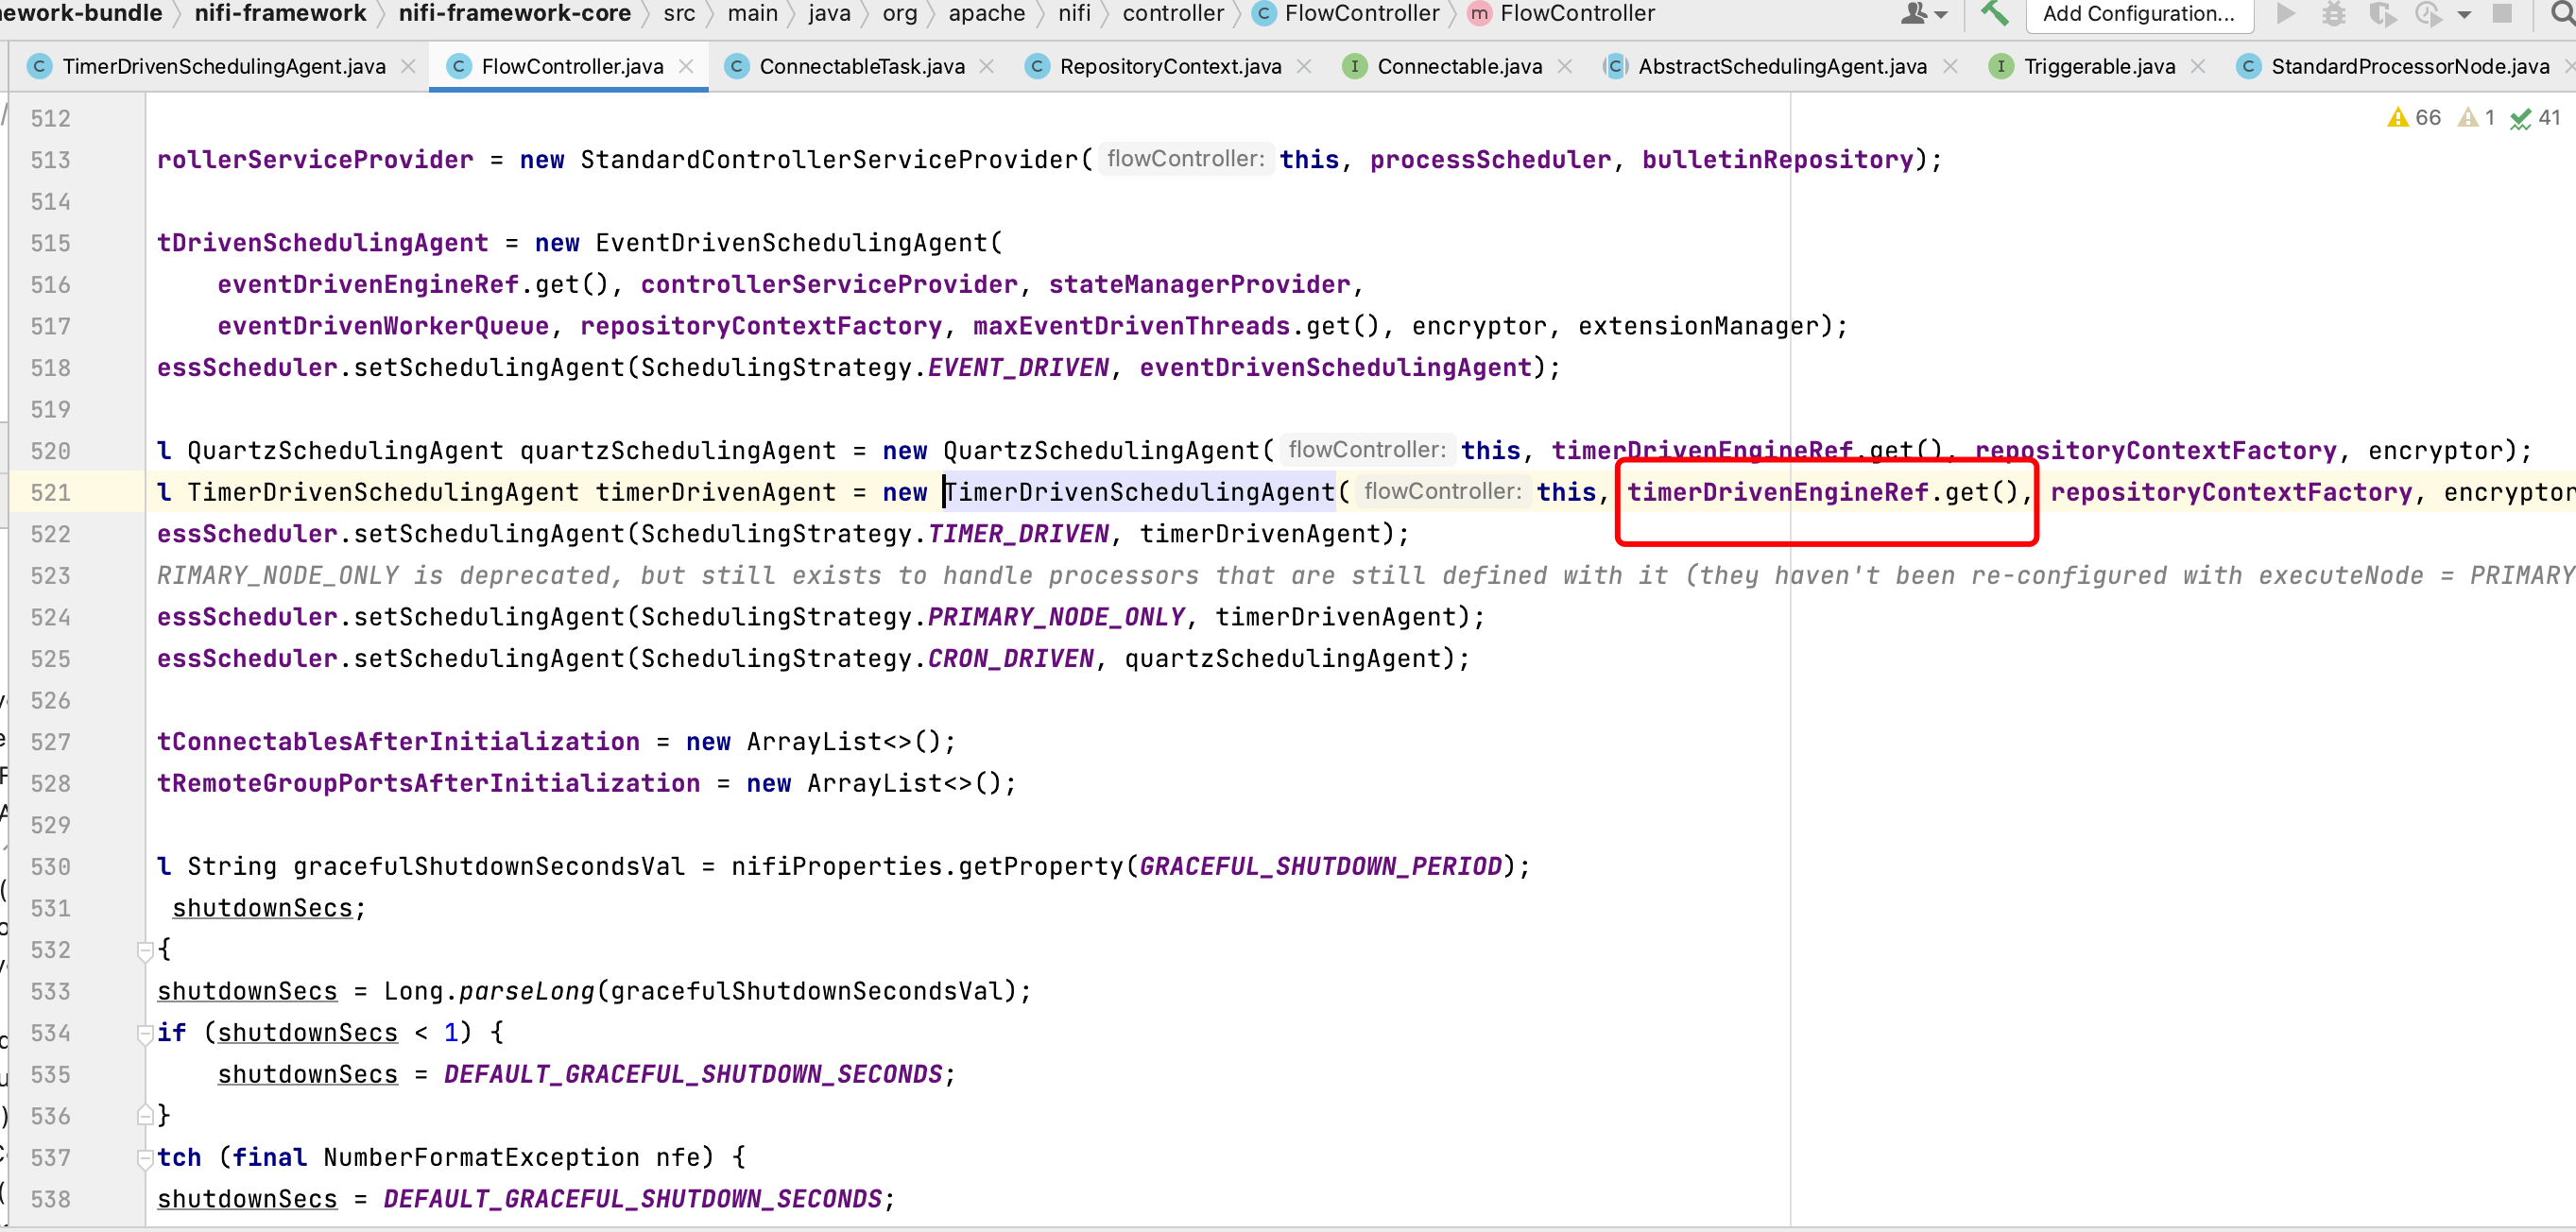This screenshot has width=2576, height=1232.
Task: Collapse the if block fold at line 534
Action: (145, 1033)
